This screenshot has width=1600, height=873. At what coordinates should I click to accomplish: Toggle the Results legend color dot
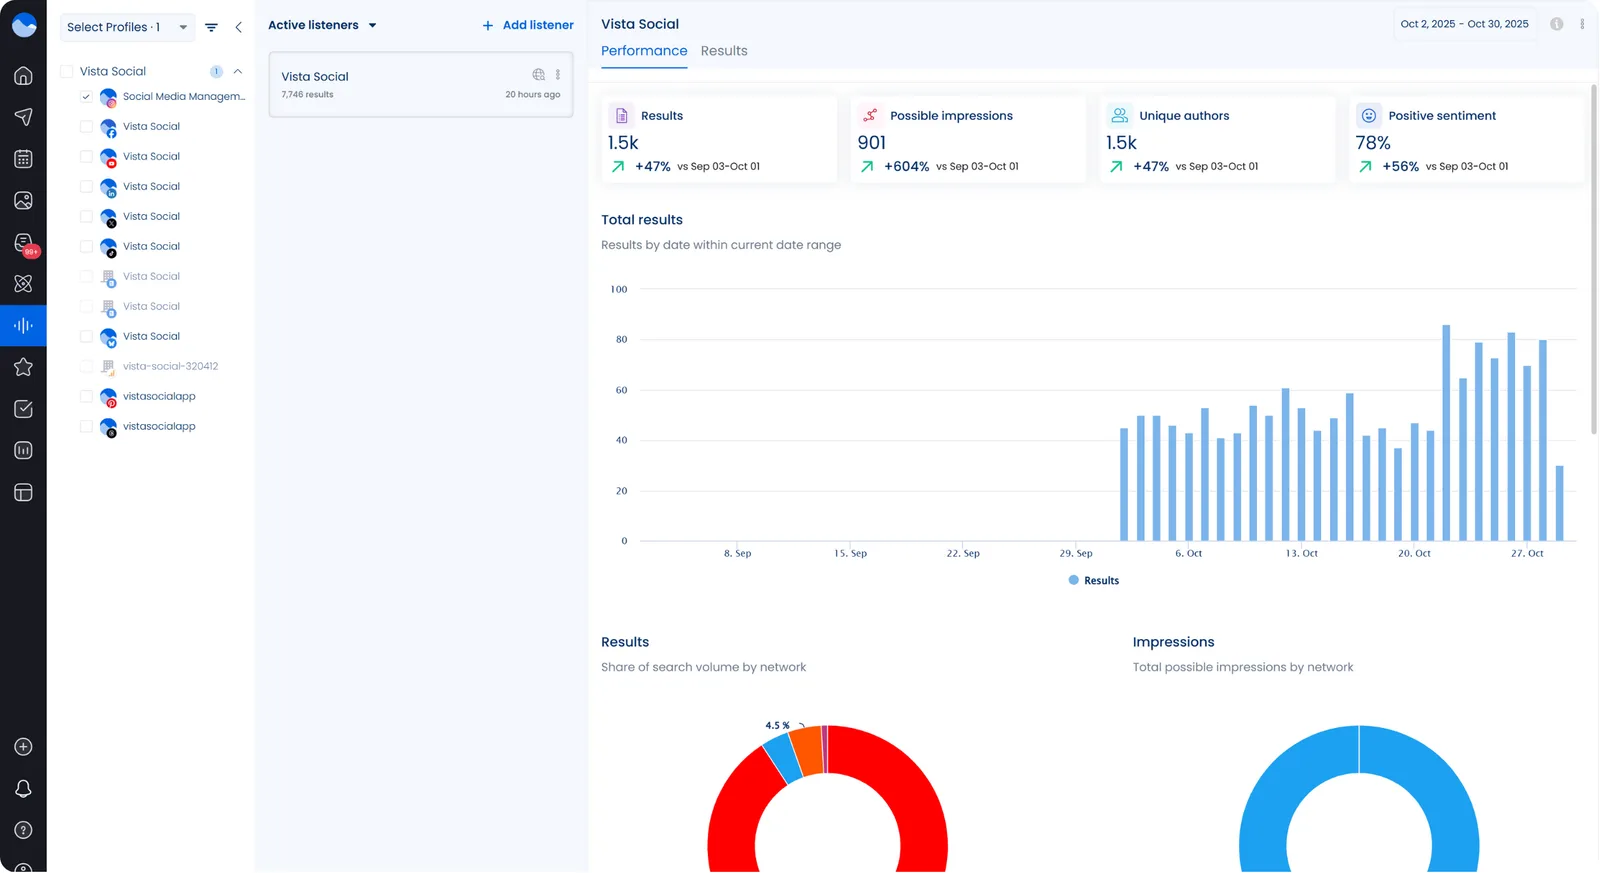click(1073, 581)
